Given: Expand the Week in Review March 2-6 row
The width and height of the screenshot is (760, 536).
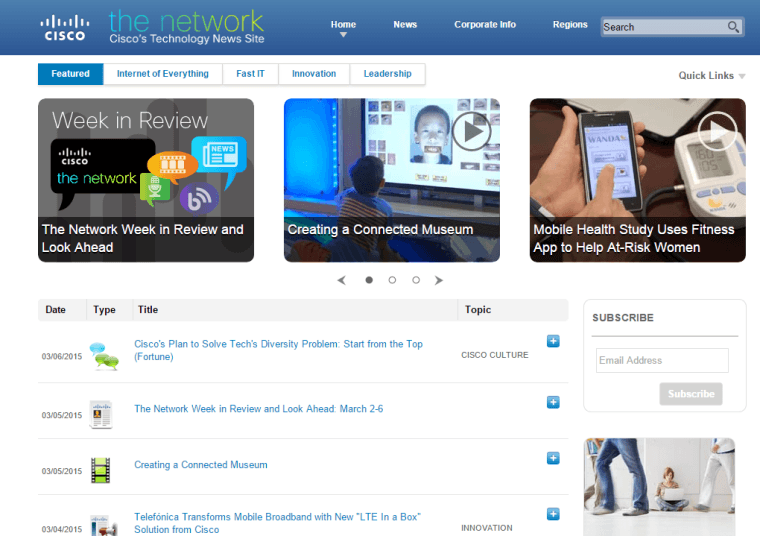Looking at the screenshot, I should (x=553, y=402).
